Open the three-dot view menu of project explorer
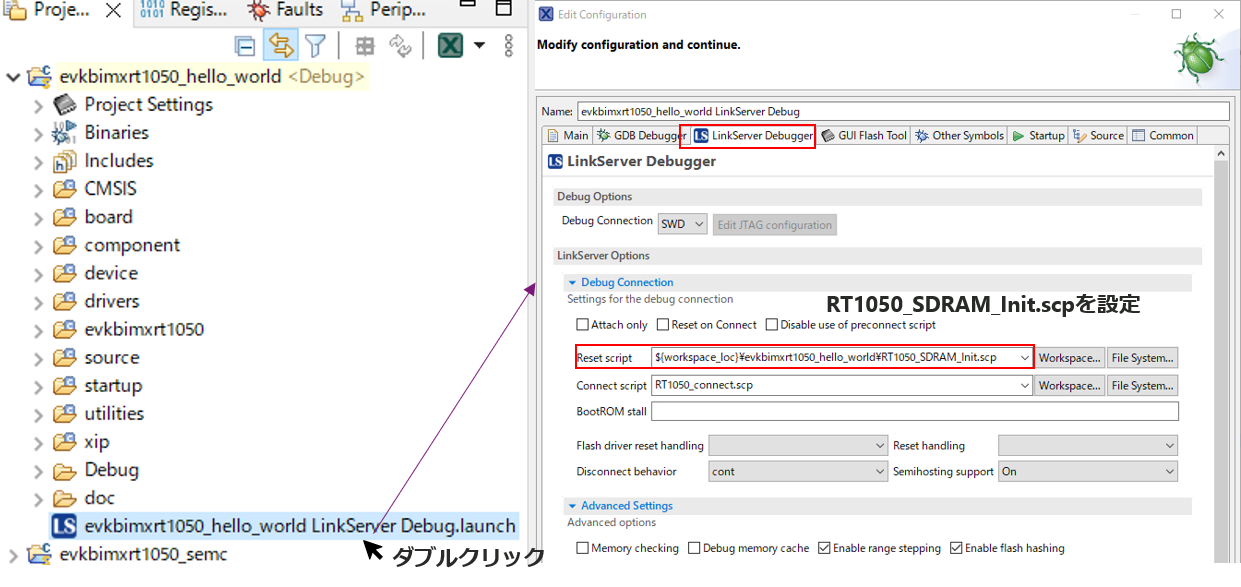The image size is (1241, 587). 508,46
